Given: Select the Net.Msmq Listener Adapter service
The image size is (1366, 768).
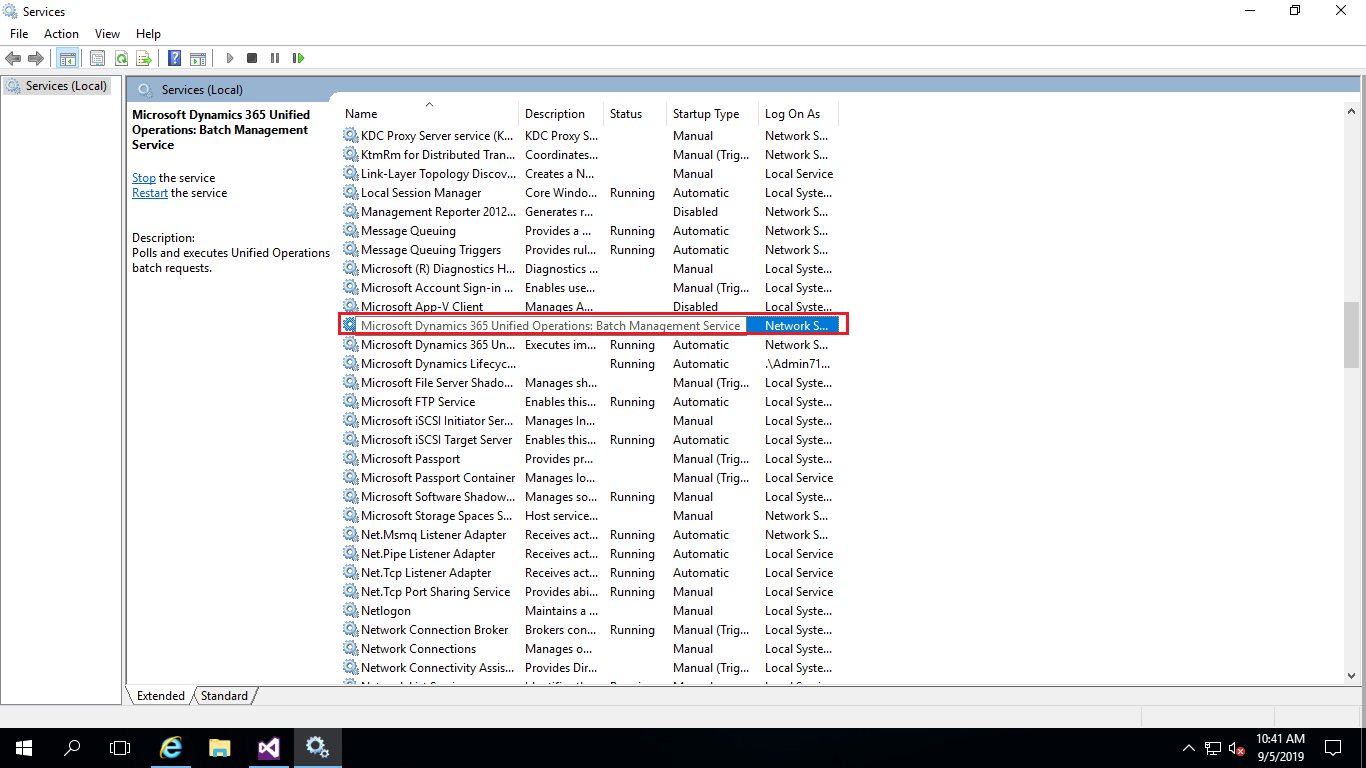Looking at the screenshot, I should pos(433,535).
